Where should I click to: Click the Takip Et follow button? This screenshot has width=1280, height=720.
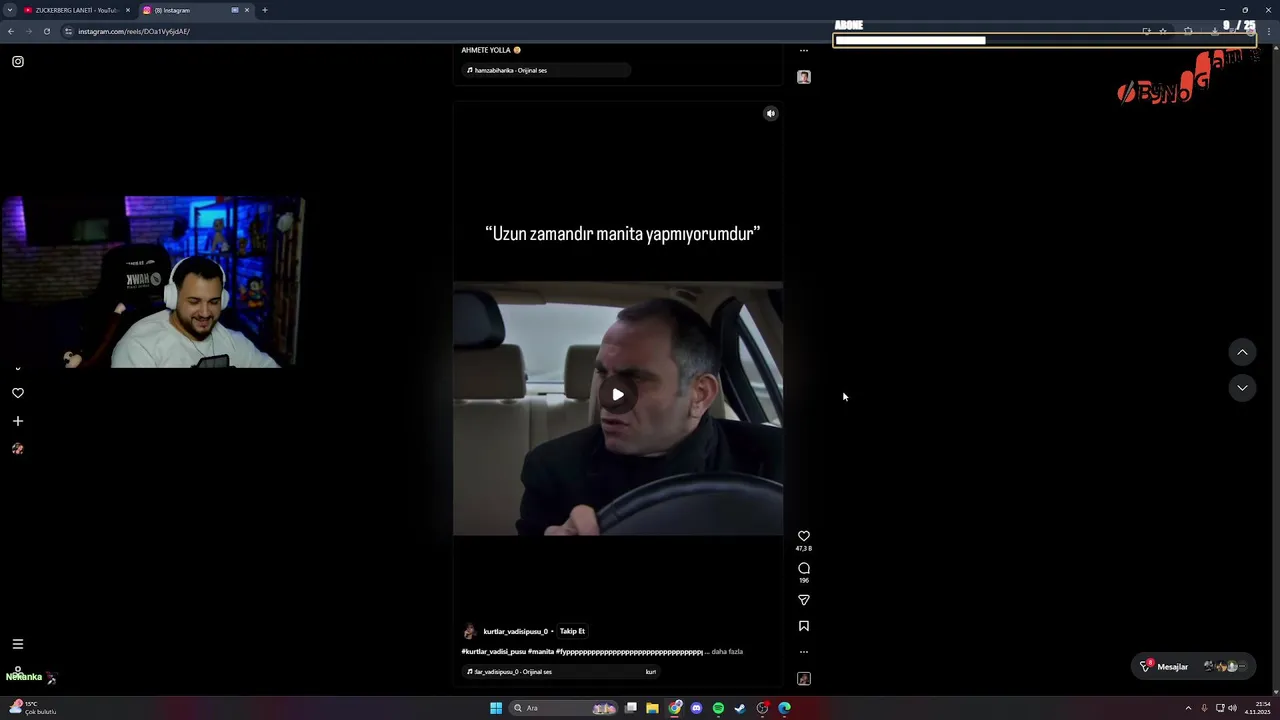(572, 631)
